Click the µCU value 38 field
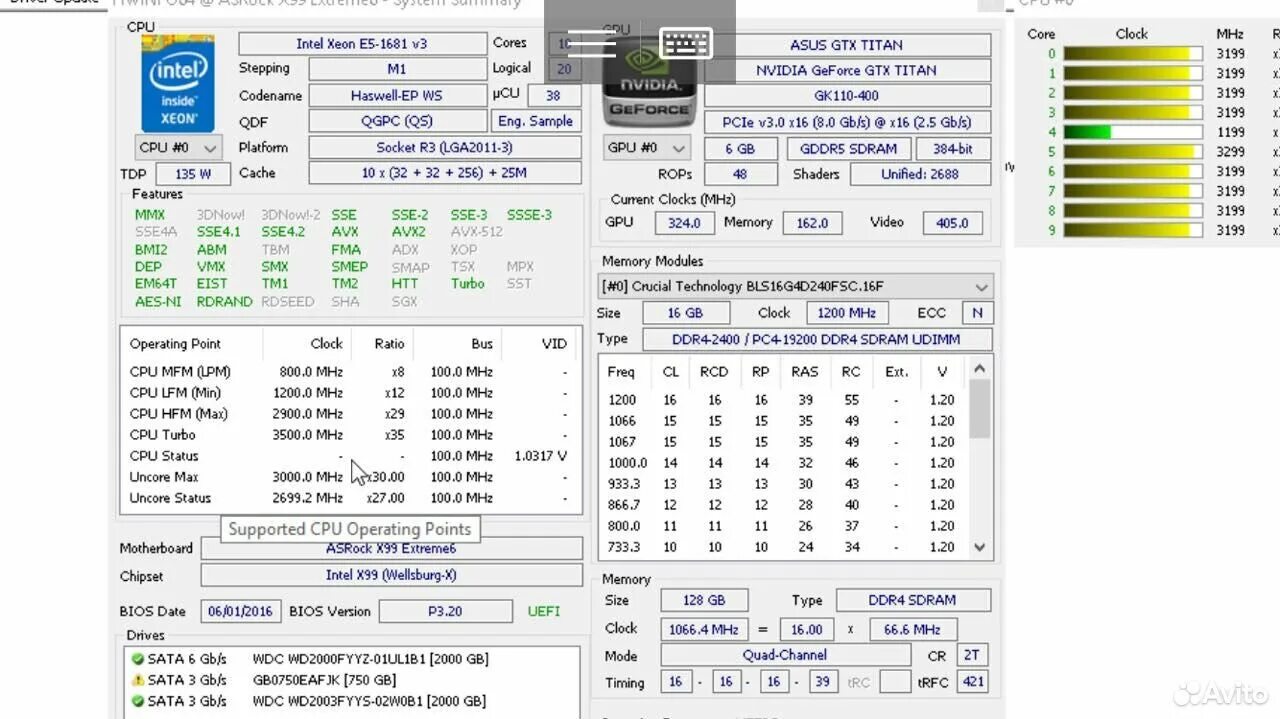Image resolution: width=1280 pixels, height=719 pixels. tap(553, 95)
